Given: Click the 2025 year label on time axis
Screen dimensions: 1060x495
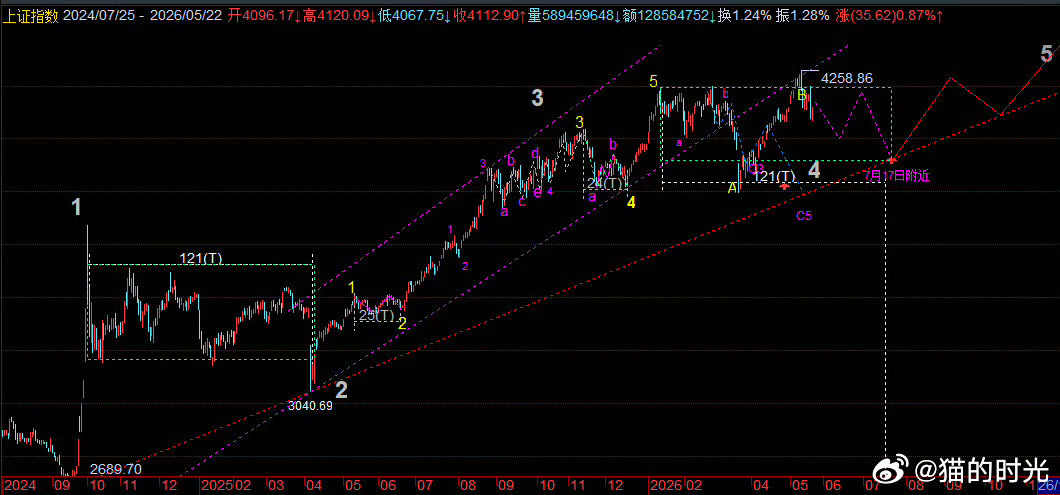Looking at the screenshot, I should click(x=215, y=486).
